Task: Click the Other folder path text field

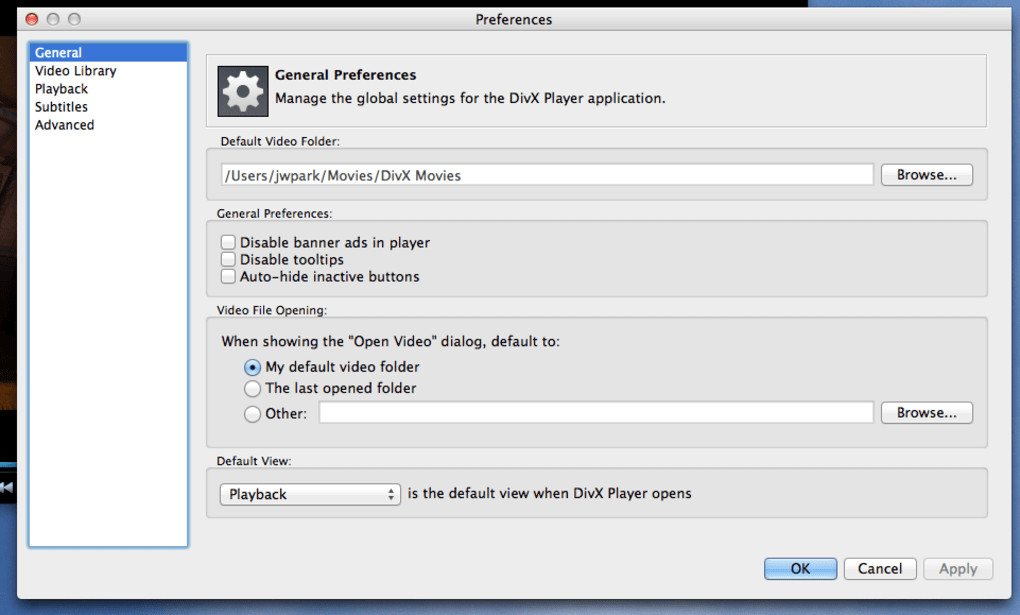Action: coord(596,413)
